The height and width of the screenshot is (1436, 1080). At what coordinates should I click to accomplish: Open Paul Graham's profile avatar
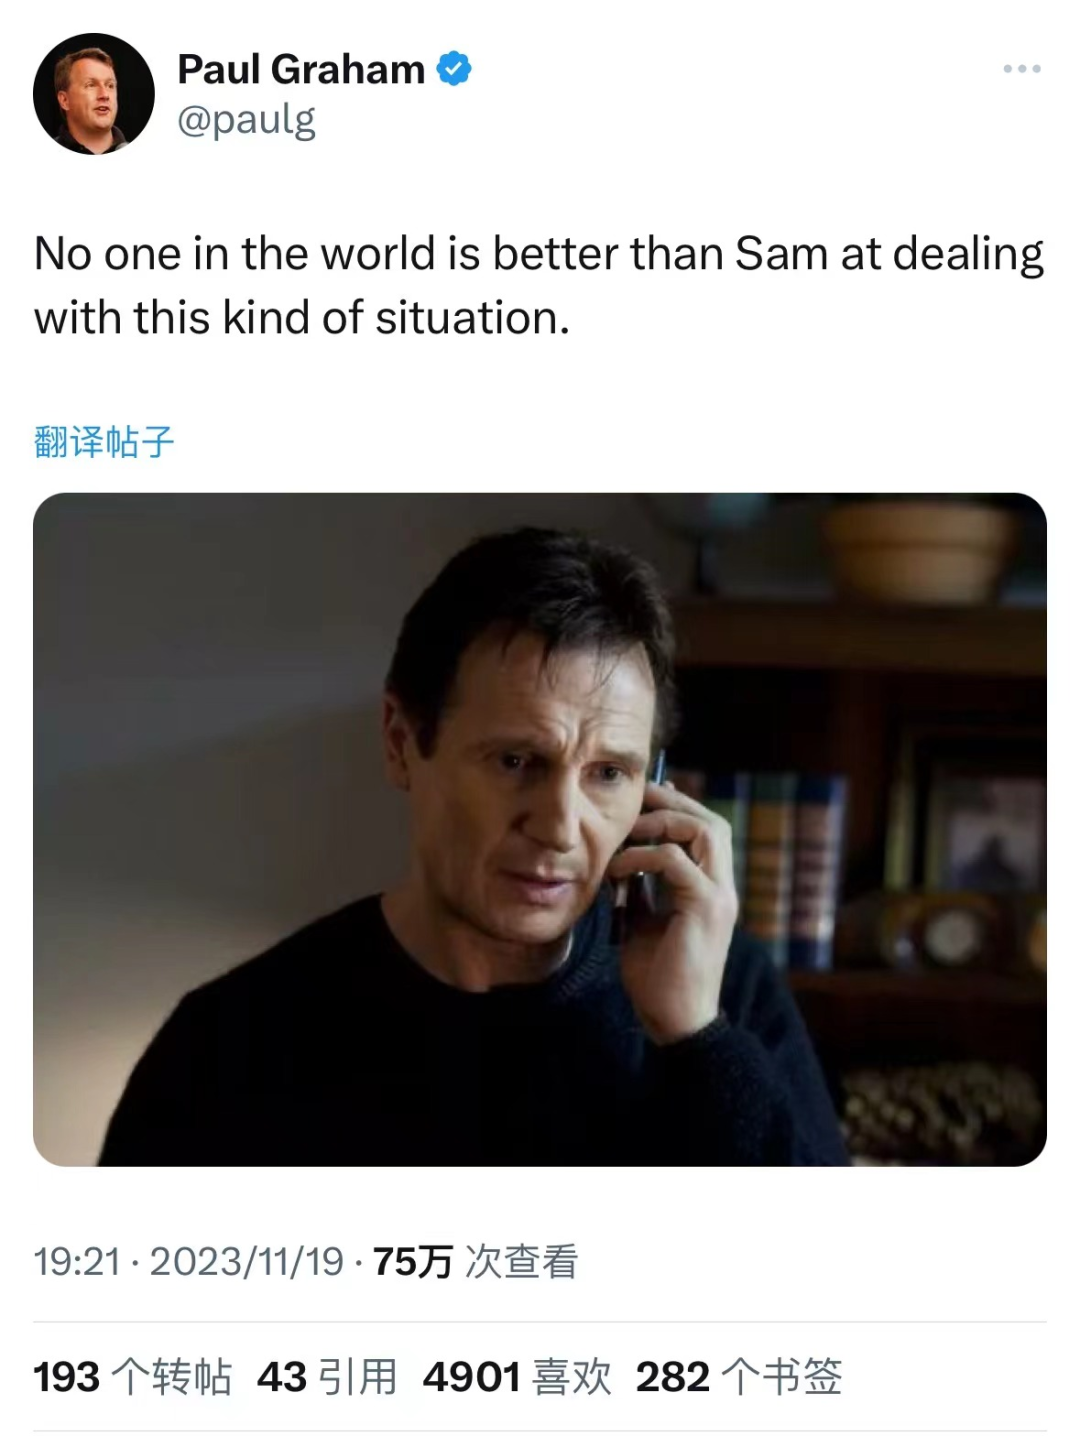94,94
